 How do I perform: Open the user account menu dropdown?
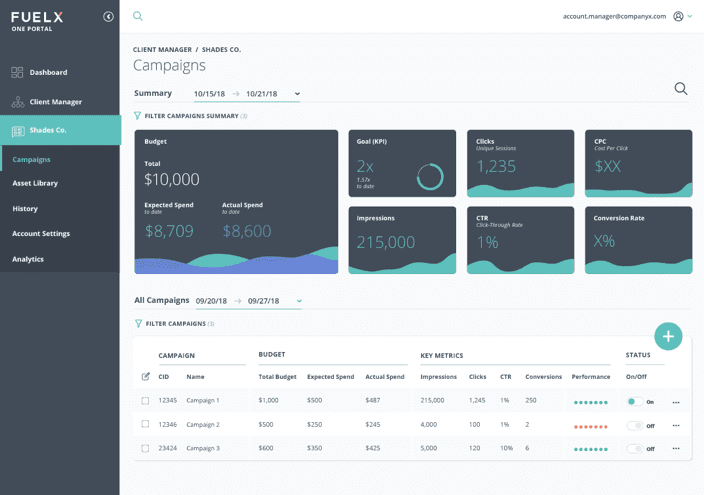pos(683,17)
